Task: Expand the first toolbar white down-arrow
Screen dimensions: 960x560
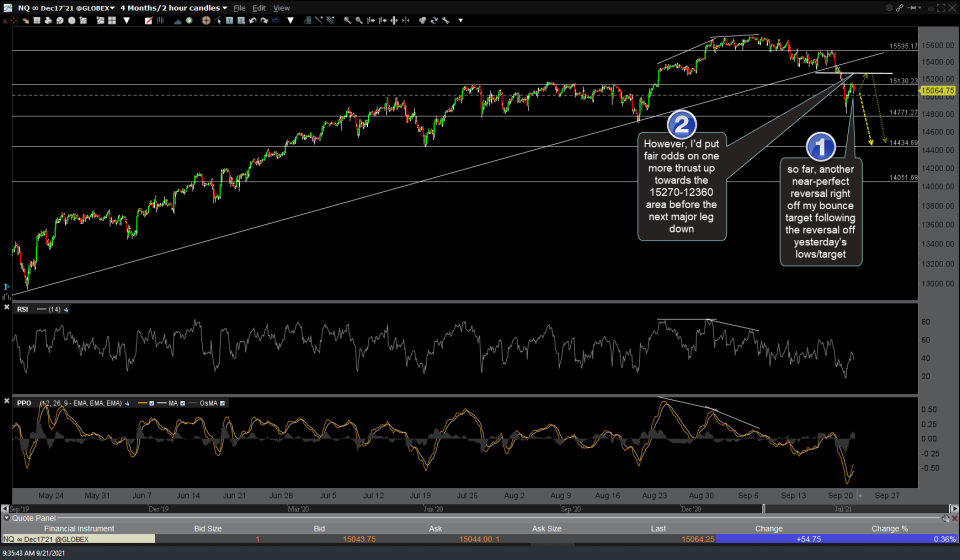Action: pyautogui.click(x=127, y=20)
